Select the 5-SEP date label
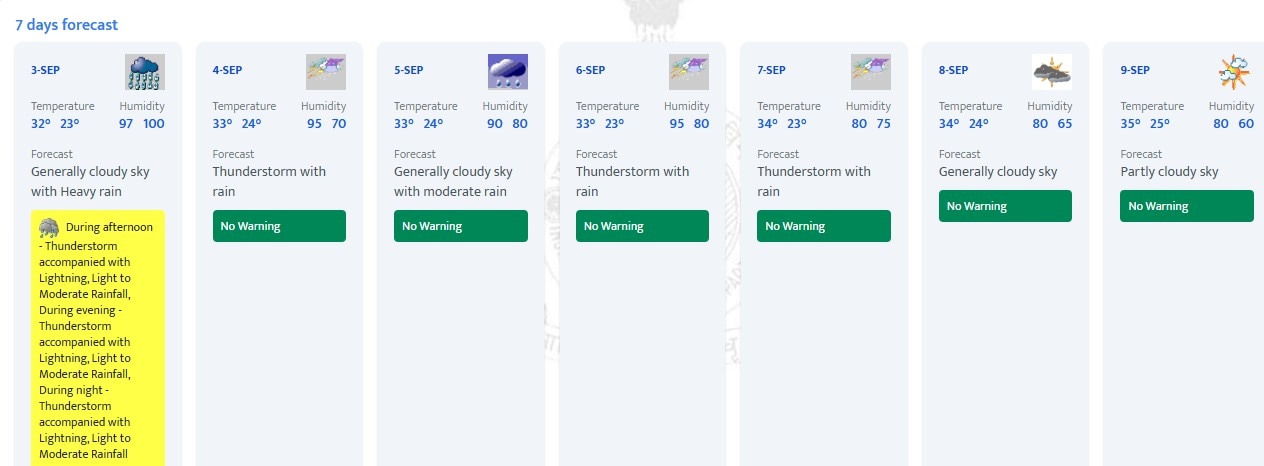The image size is (1264, 466). pos(409,70)
